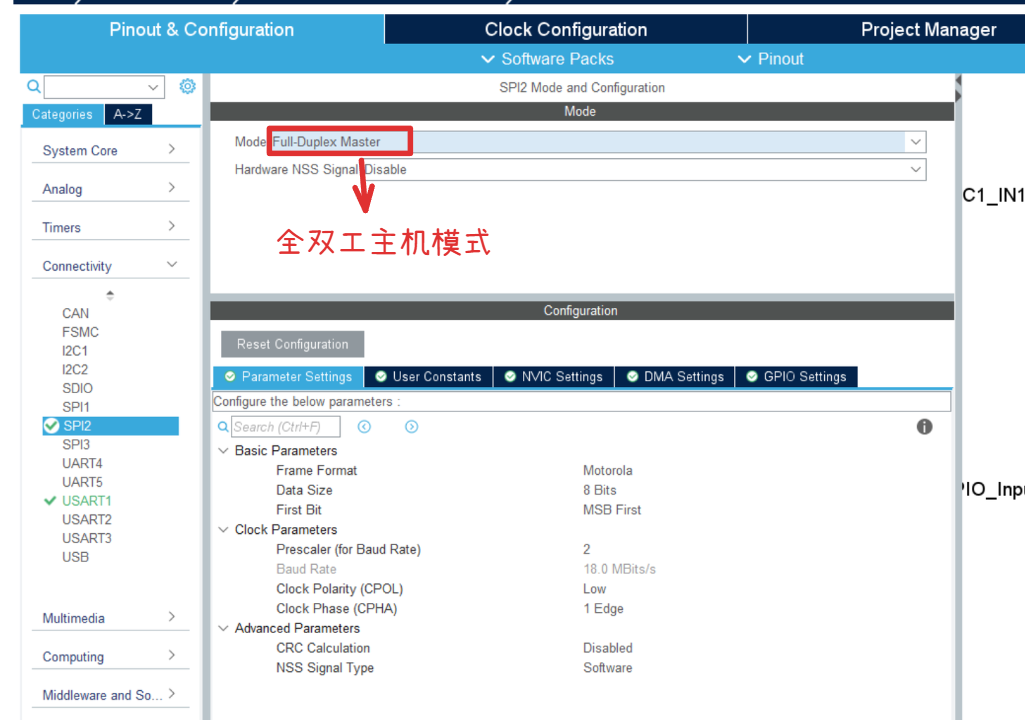The height and width of the screenshot is (720, 1025).
Task: Select UART4 peripheral
Action: [82, 463]
